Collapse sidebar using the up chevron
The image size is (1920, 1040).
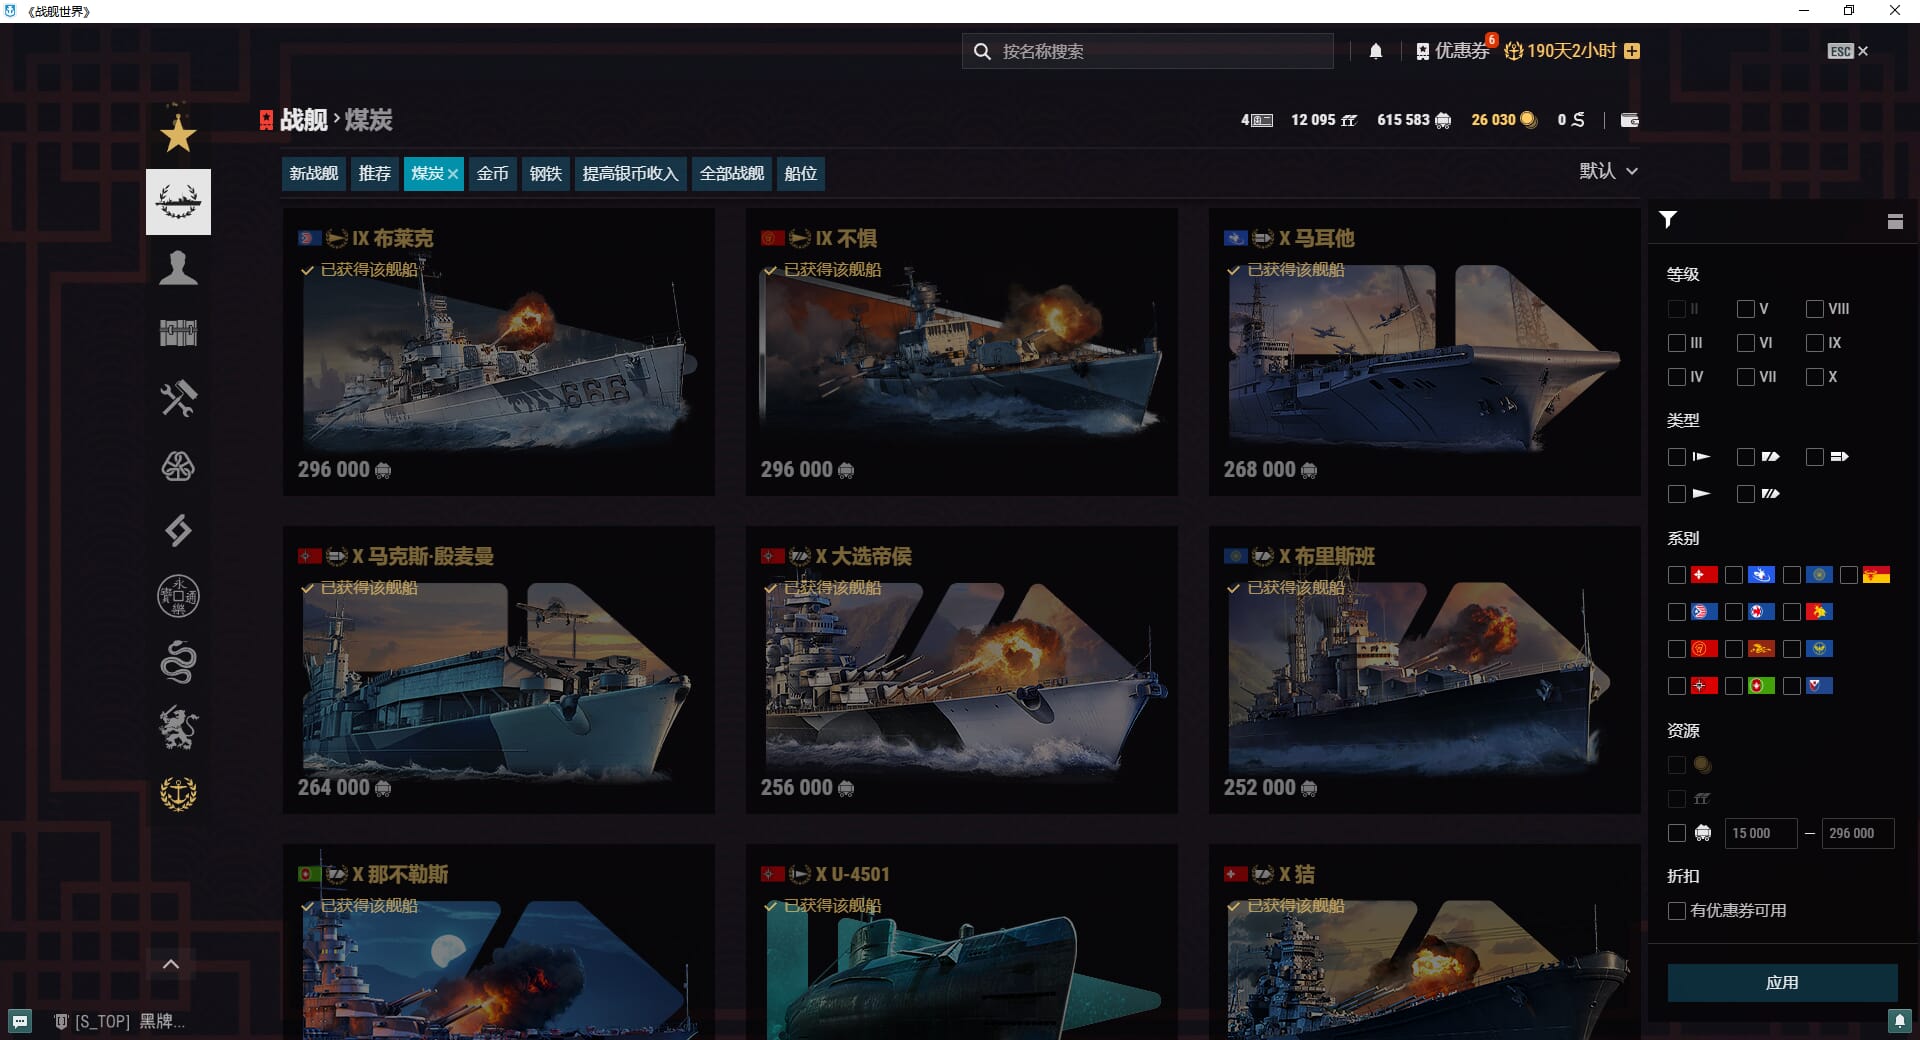[x=171, y=964]
